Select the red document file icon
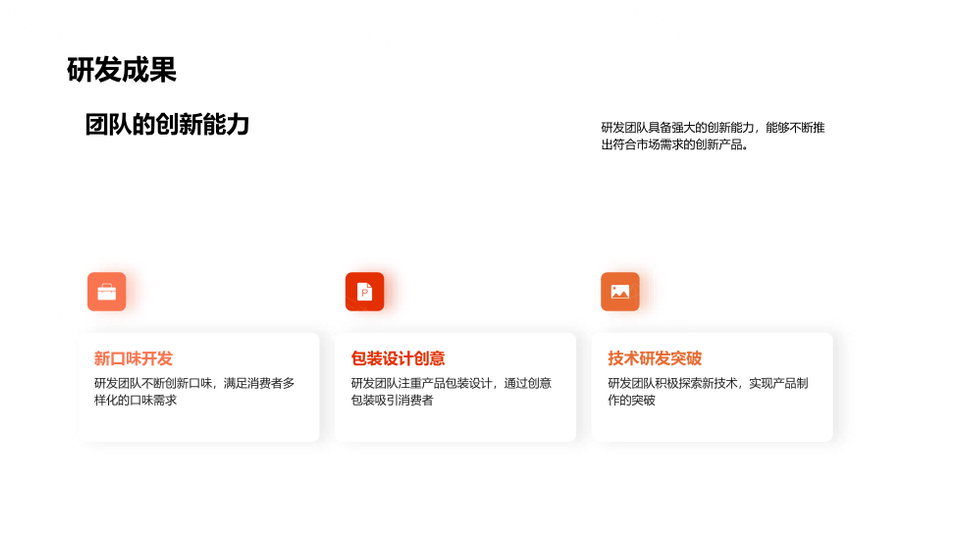This screenshot has height=548, width=960. pos(364,292)
